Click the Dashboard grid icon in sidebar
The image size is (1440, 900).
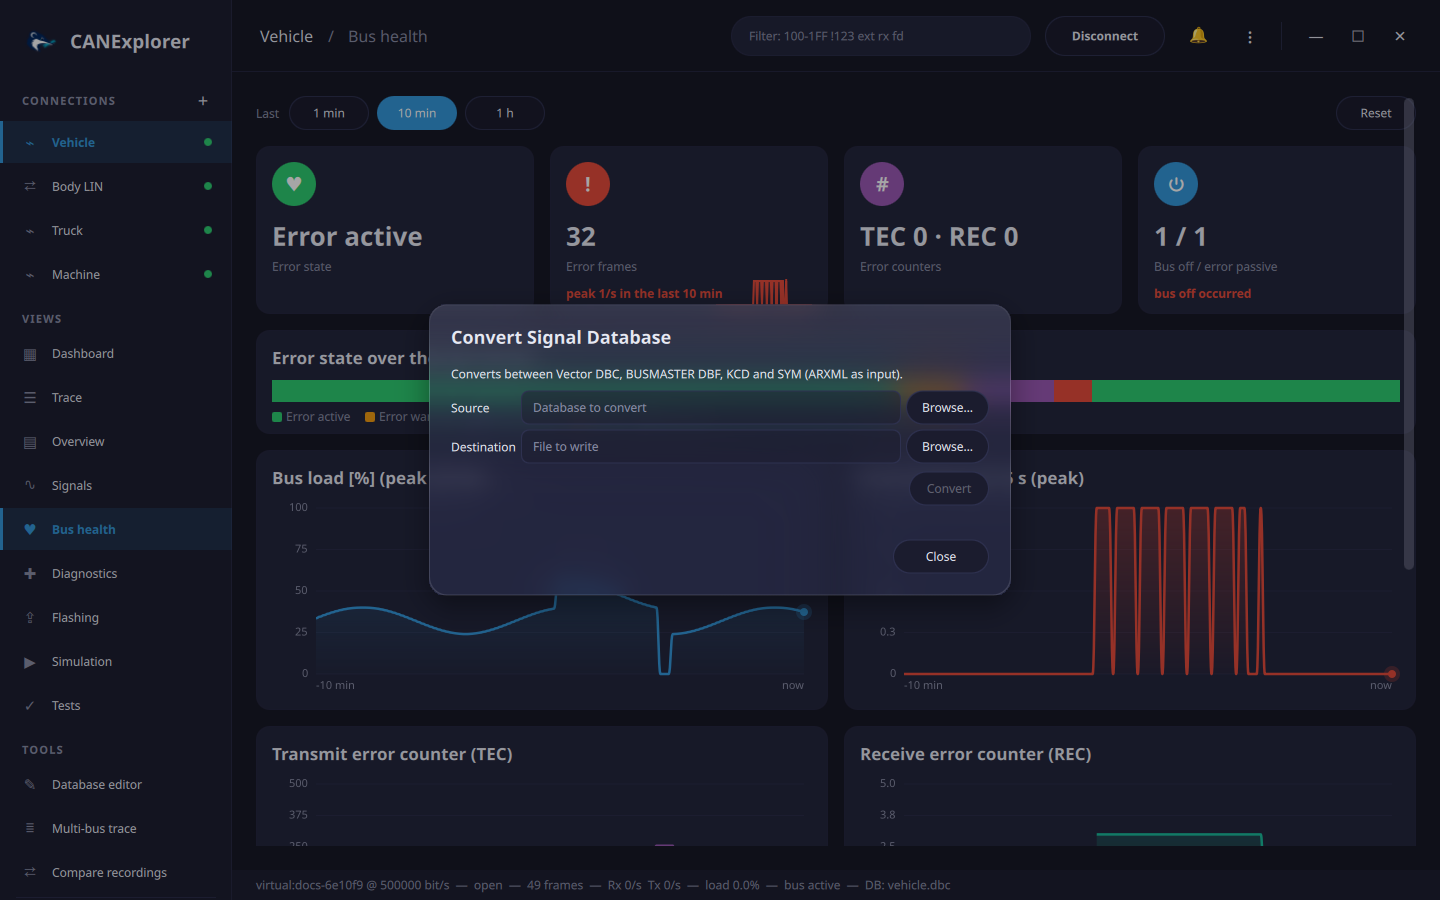tap(30, 354)
